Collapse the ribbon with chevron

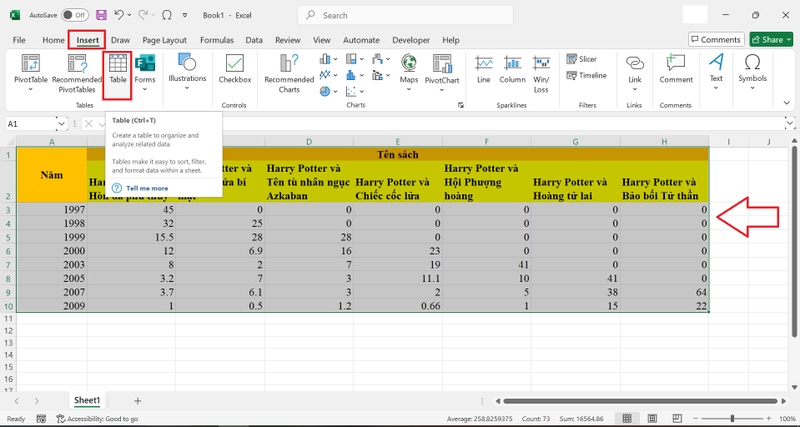[x=786, y=104]
